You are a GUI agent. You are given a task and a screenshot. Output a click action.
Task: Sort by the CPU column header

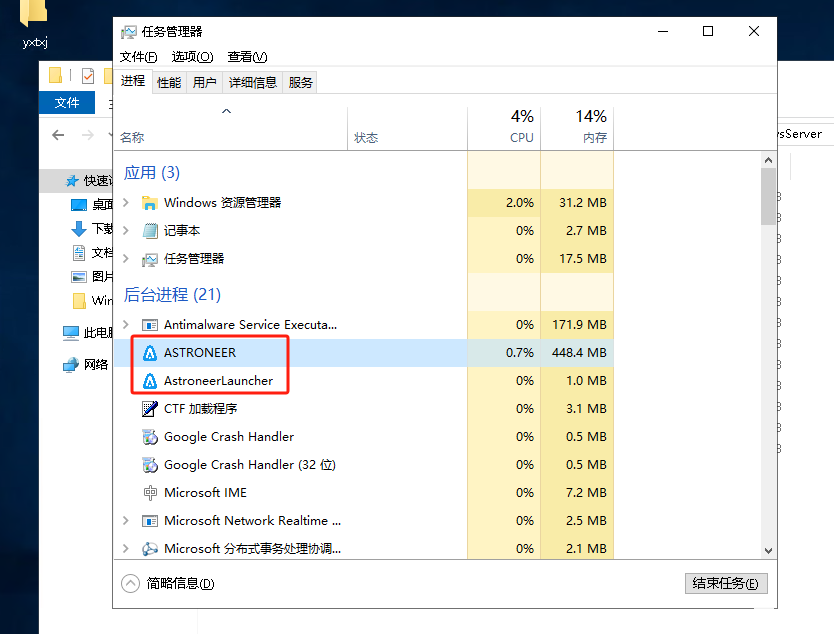(x=504, y=128)
